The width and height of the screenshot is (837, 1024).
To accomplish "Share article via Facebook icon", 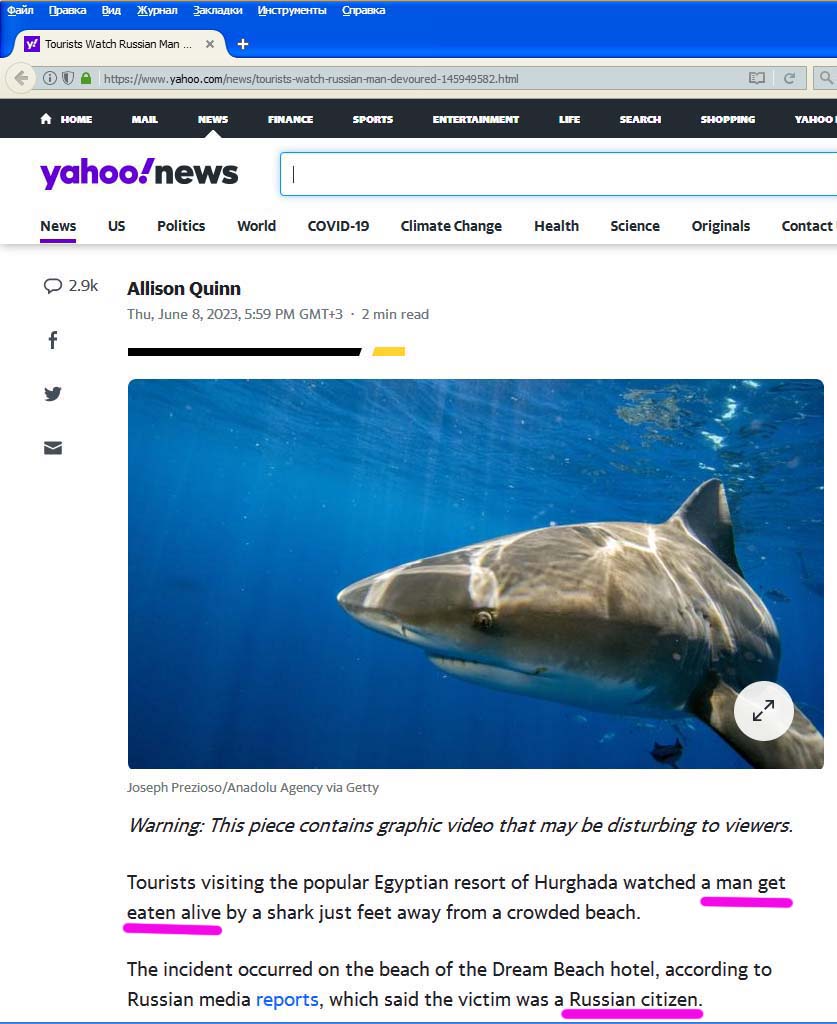I will pos(53,340).
